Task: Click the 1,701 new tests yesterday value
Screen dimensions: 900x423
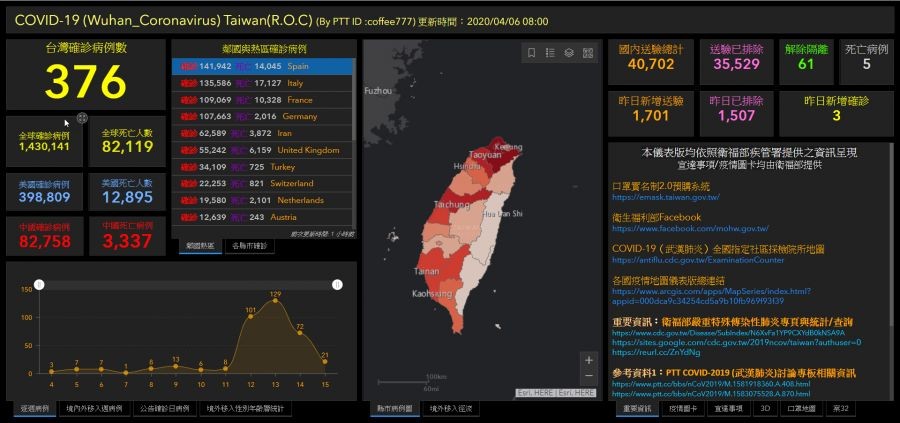Action: pyautogui.click(x=651, y=116)
